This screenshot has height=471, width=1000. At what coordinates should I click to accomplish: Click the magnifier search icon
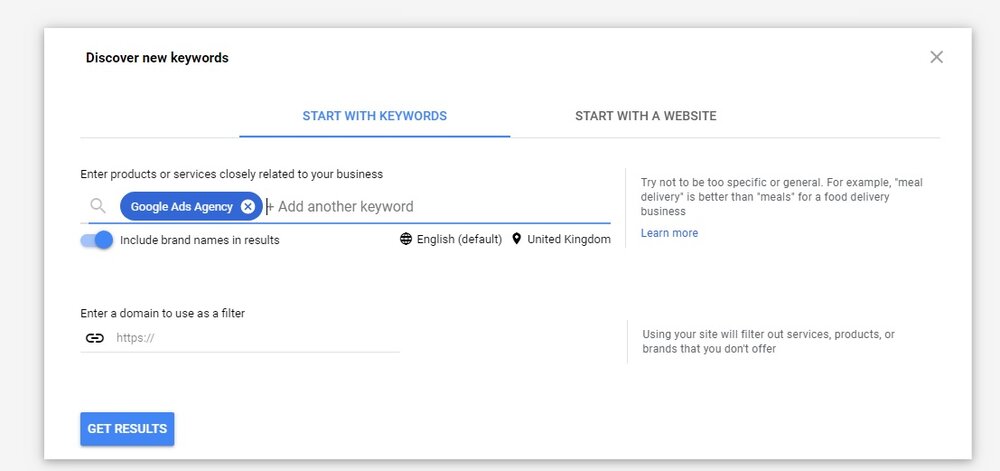[98, 206]
